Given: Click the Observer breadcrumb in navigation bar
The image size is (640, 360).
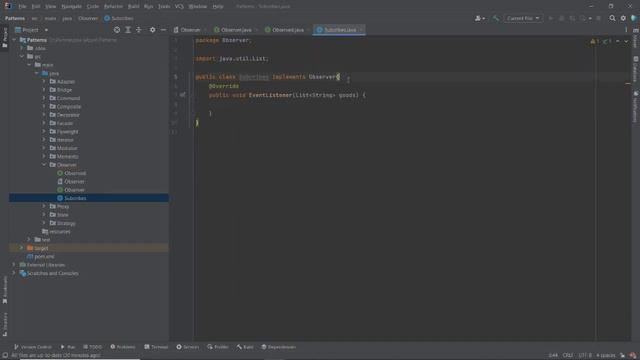Looking at the screenshot, I should [x=88, y=18].
